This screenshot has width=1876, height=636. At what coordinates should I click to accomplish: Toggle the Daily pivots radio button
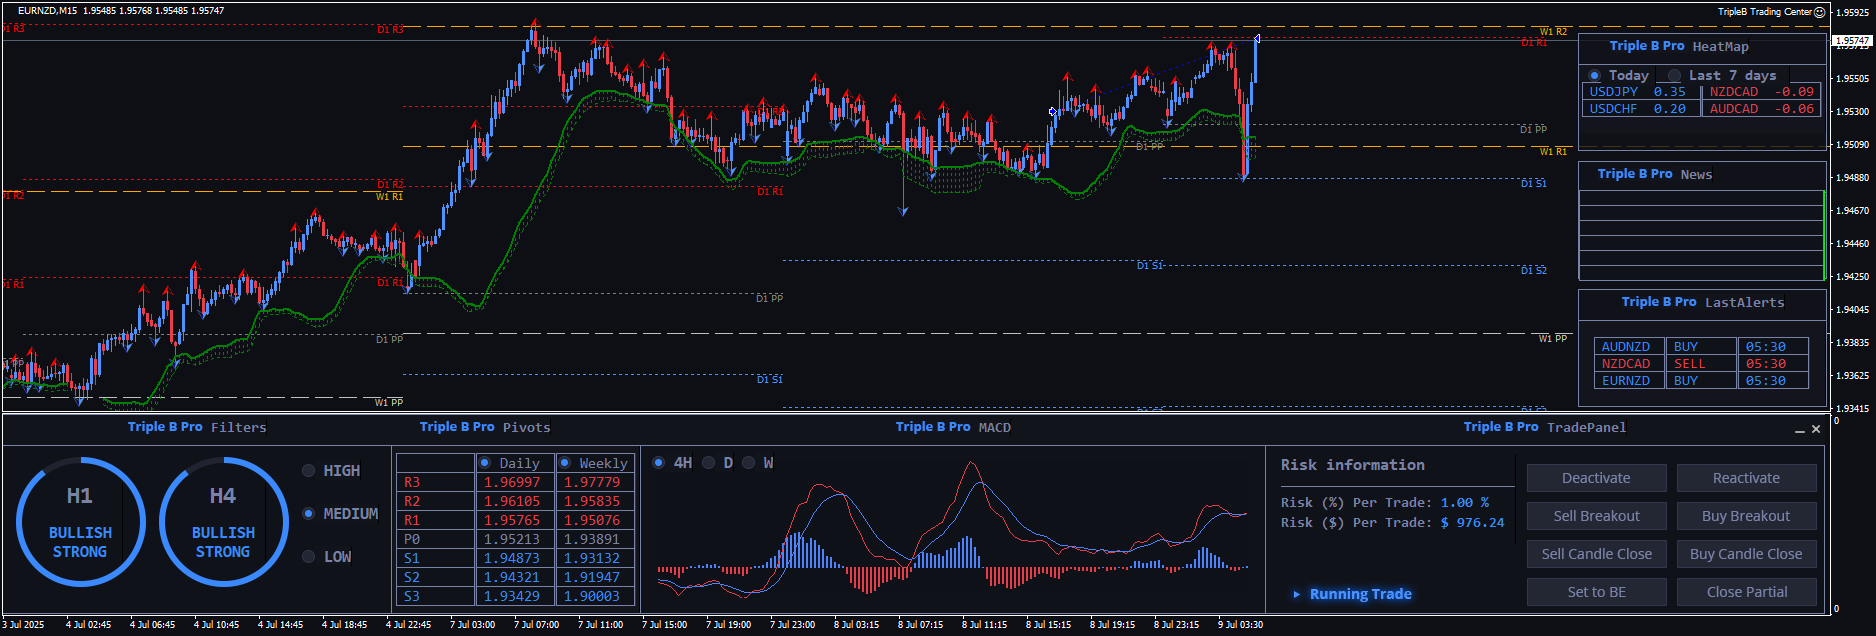[x=485, y=463]
